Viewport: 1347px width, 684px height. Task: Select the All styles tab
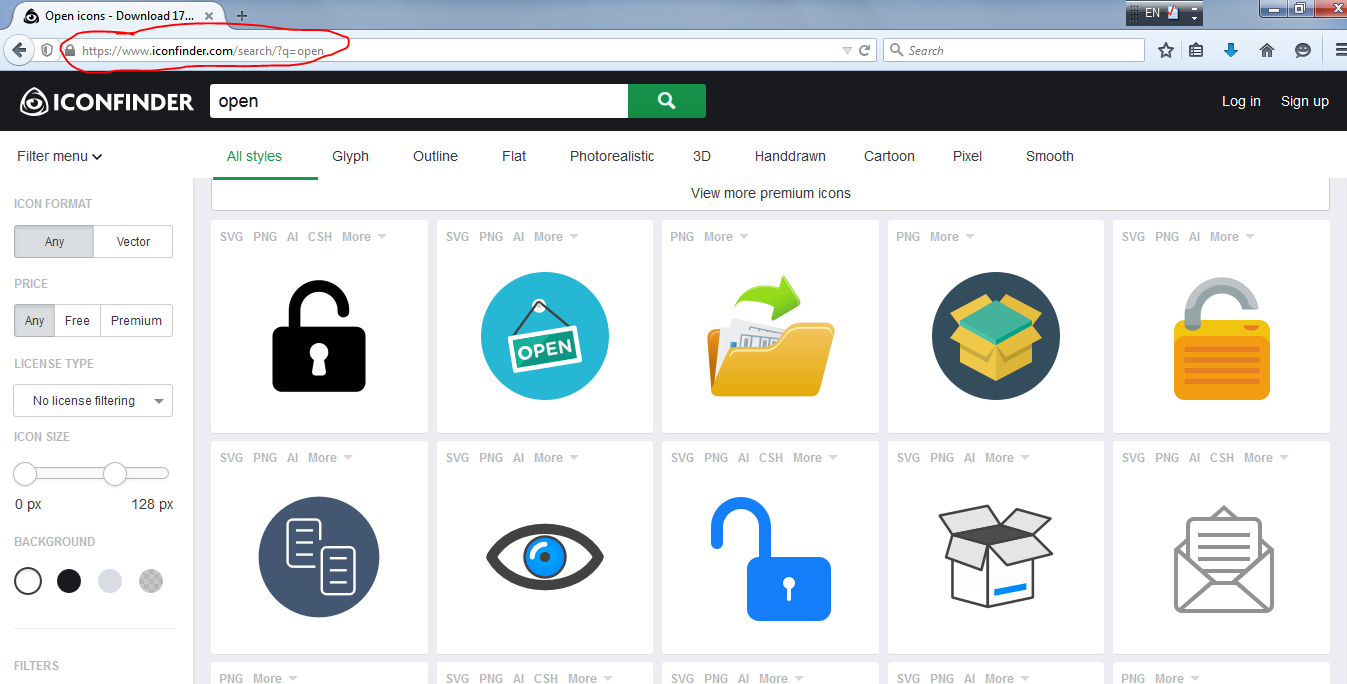pyautogui.click(x=254, y=156)
